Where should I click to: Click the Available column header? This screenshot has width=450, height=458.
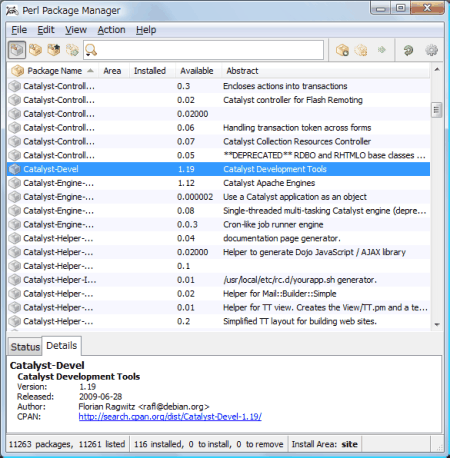197,71
